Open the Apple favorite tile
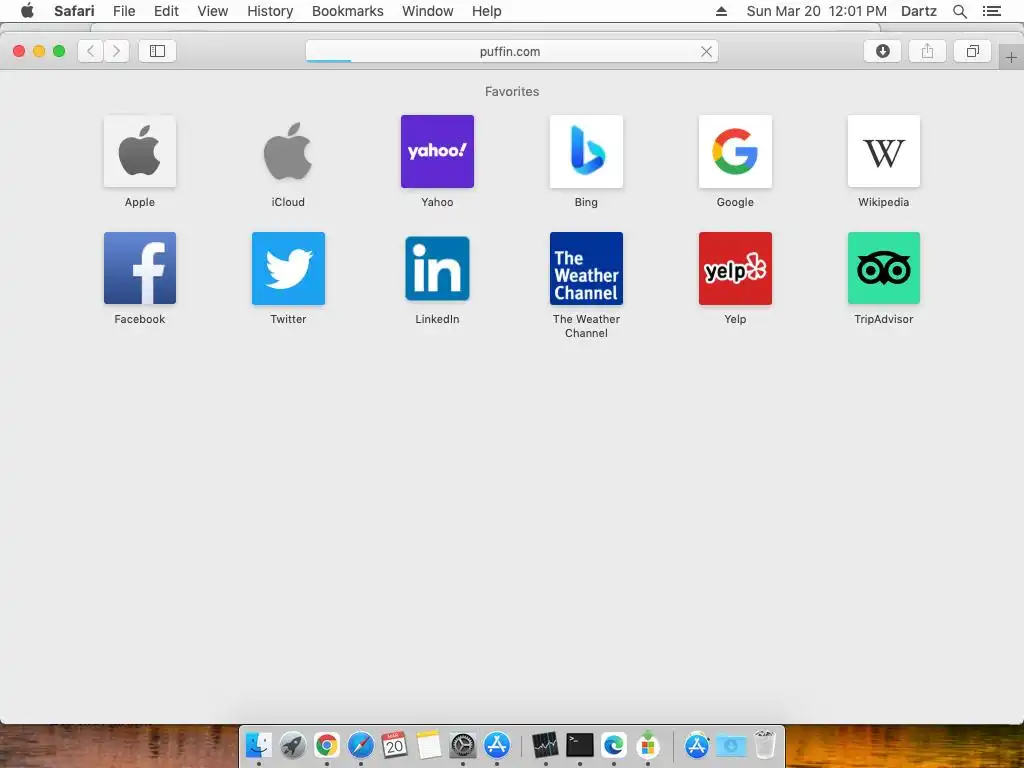The image size is (1024, 768). pyautogui.click(x=140, y=152)
